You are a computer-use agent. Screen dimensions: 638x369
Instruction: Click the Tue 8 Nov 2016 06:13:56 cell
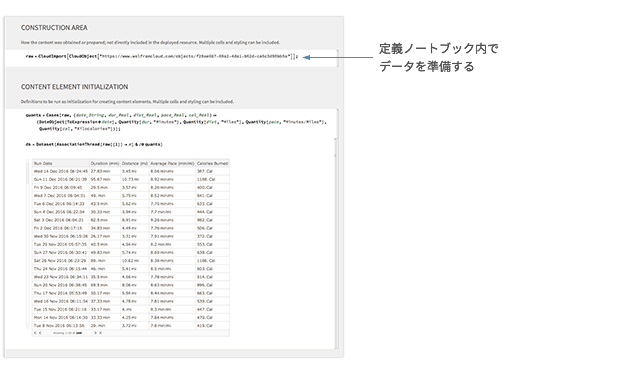coord(61,326)
